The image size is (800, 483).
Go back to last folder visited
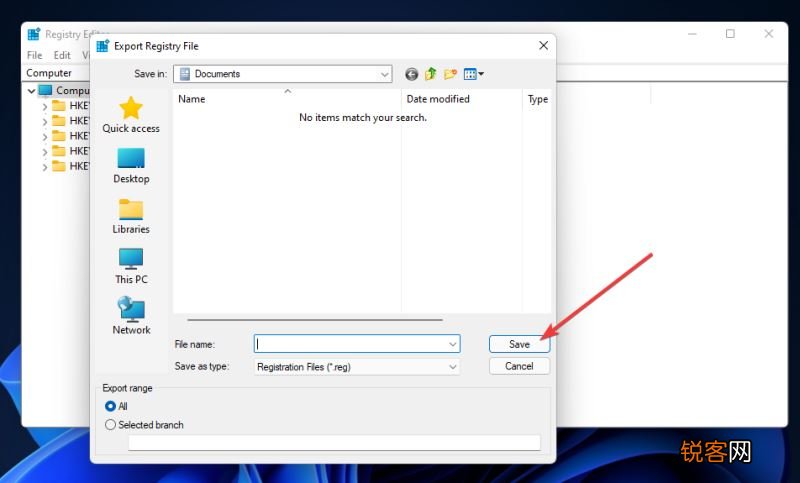[x=411, y=74]
